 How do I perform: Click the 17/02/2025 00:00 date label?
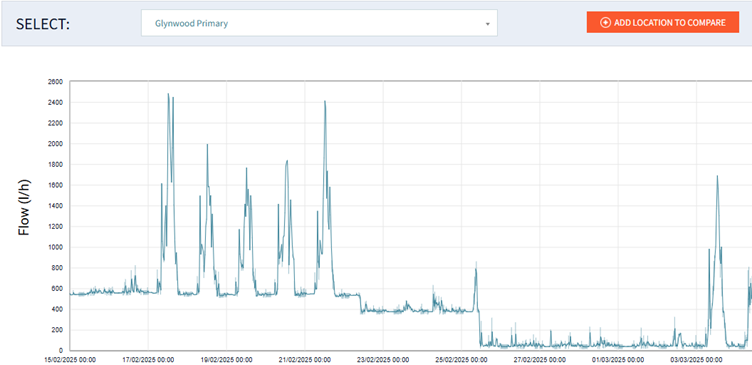coord(148,359)
